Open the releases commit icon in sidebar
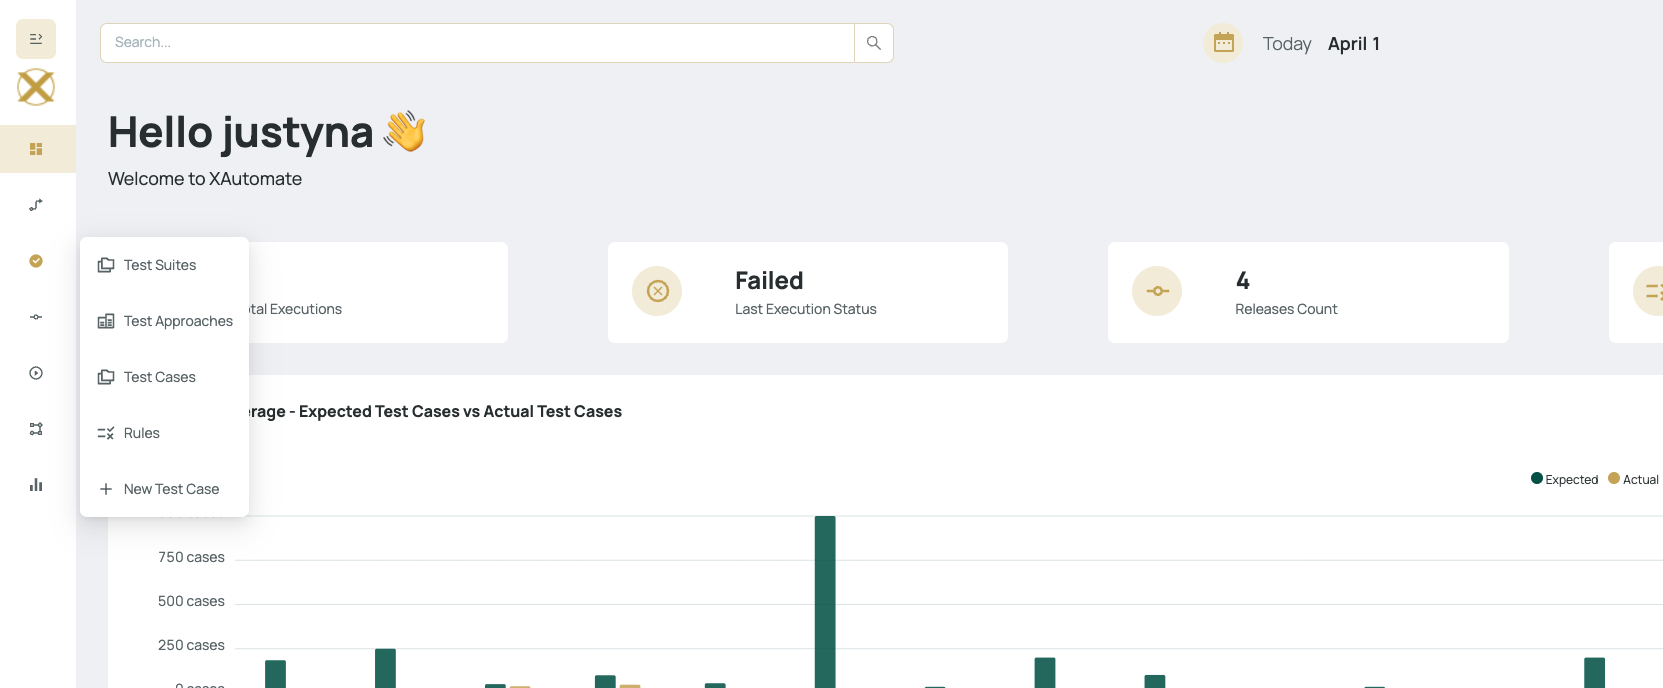The width and height of the screenshot is (1663, 688). [x=36, y=317]
